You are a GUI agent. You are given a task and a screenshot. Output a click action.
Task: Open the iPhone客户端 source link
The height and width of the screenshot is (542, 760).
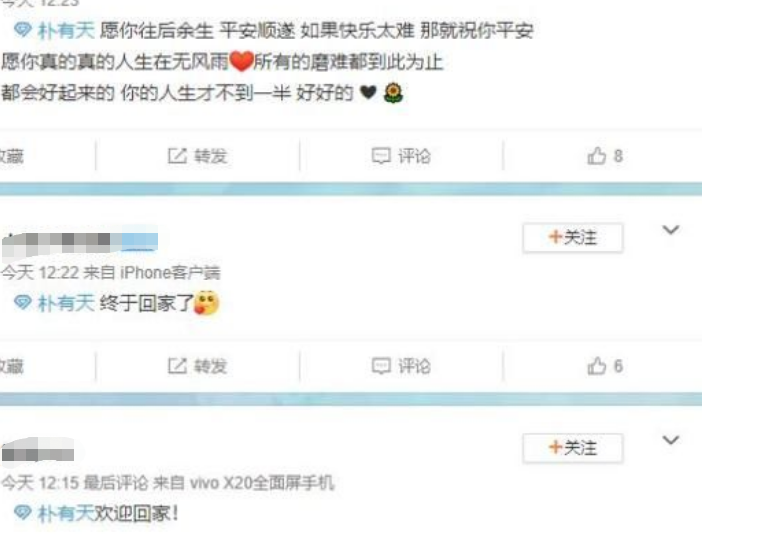point(170,272)
